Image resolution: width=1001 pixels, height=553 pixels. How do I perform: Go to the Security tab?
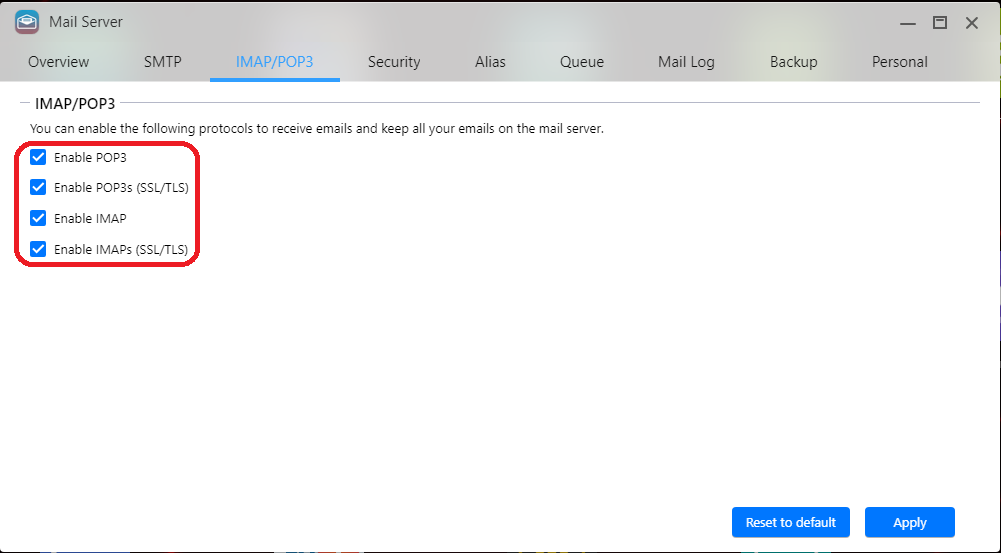tap(394, 62)
